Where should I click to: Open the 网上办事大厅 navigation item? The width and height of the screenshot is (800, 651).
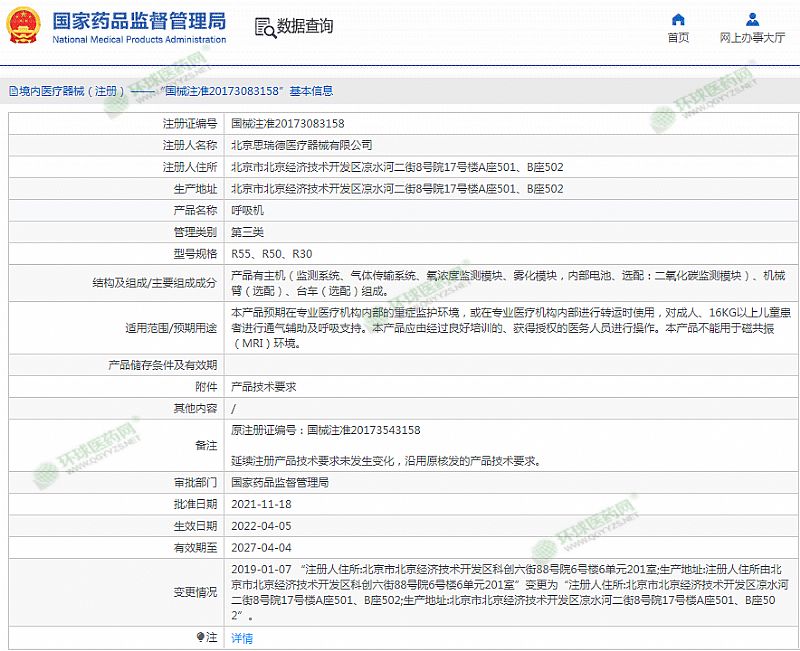[752, 38]
